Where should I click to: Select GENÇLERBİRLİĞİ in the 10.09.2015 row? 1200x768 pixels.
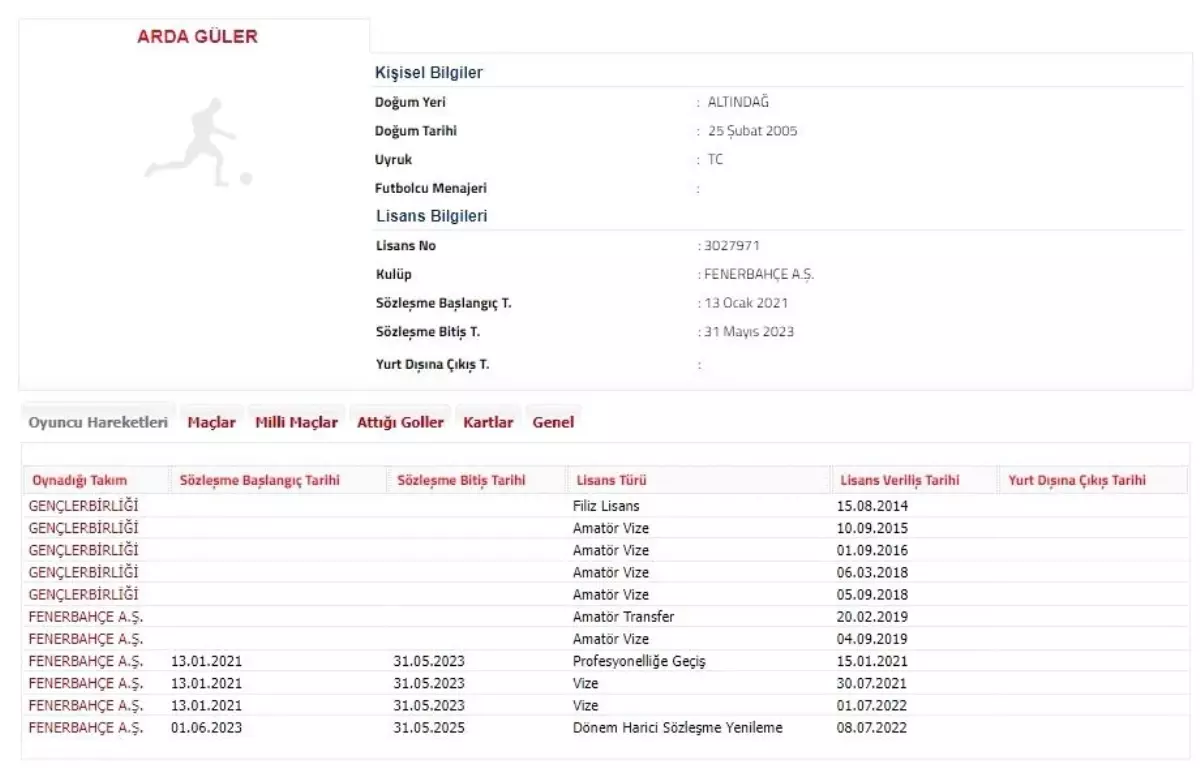pos(84,528)
